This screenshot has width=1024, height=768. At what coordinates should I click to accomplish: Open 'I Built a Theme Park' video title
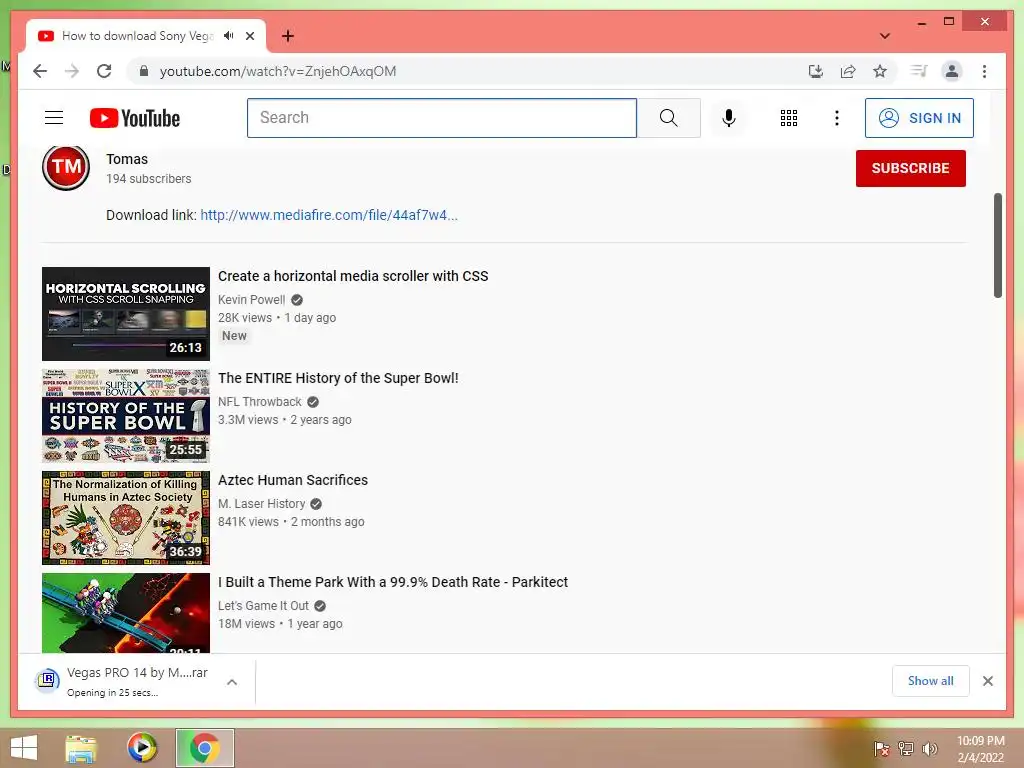(x=393, y=582)
